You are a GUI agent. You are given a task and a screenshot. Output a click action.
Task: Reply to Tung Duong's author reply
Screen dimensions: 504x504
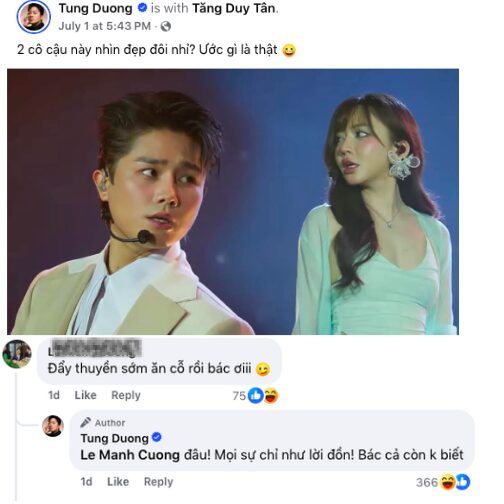158,482
